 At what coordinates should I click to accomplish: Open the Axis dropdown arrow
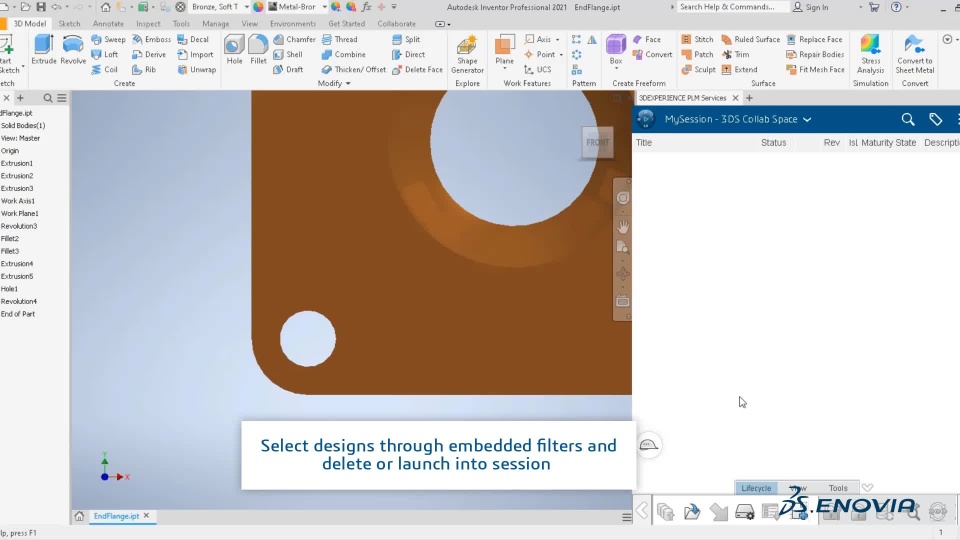click(557, 39)
